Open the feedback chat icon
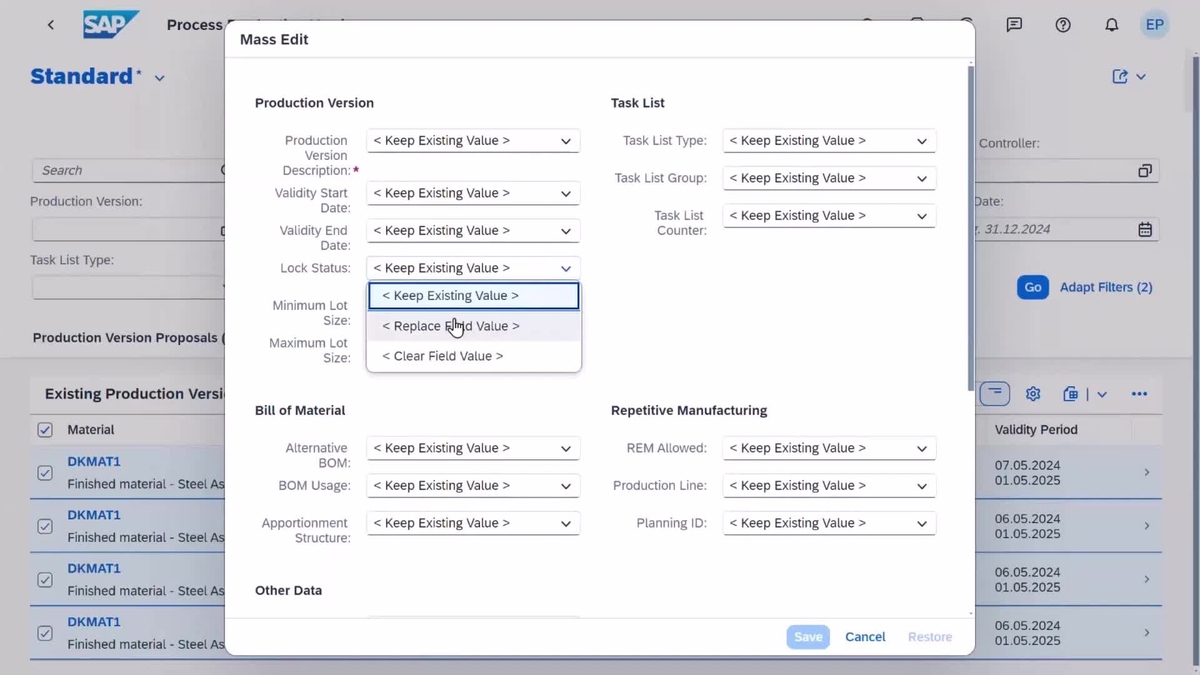 point(1014,25)
